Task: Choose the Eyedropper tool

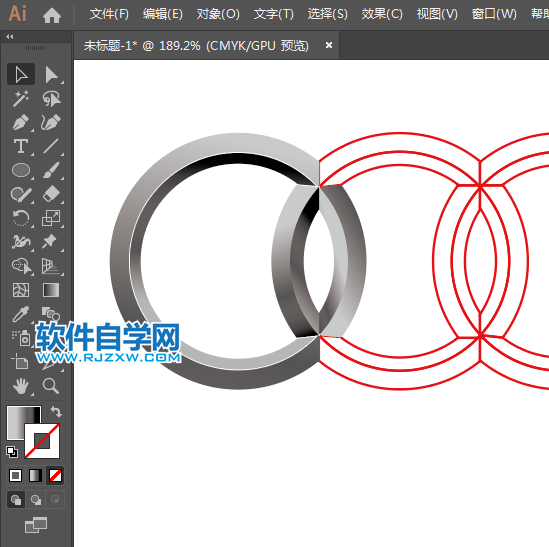Action: click(21, 314)
